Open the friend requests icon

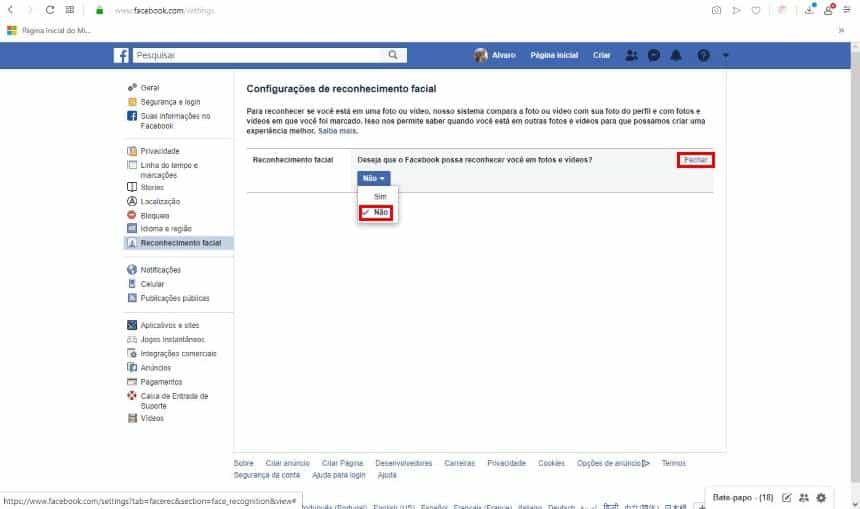pos(632,55)
